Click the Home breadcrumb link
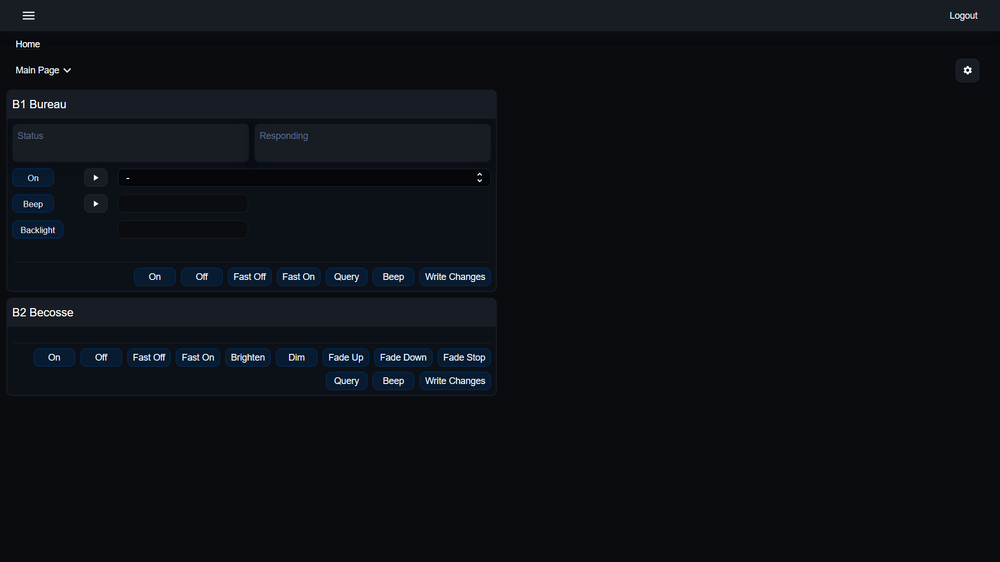The width and height of the screenshot is (1000, 562). 28,44
